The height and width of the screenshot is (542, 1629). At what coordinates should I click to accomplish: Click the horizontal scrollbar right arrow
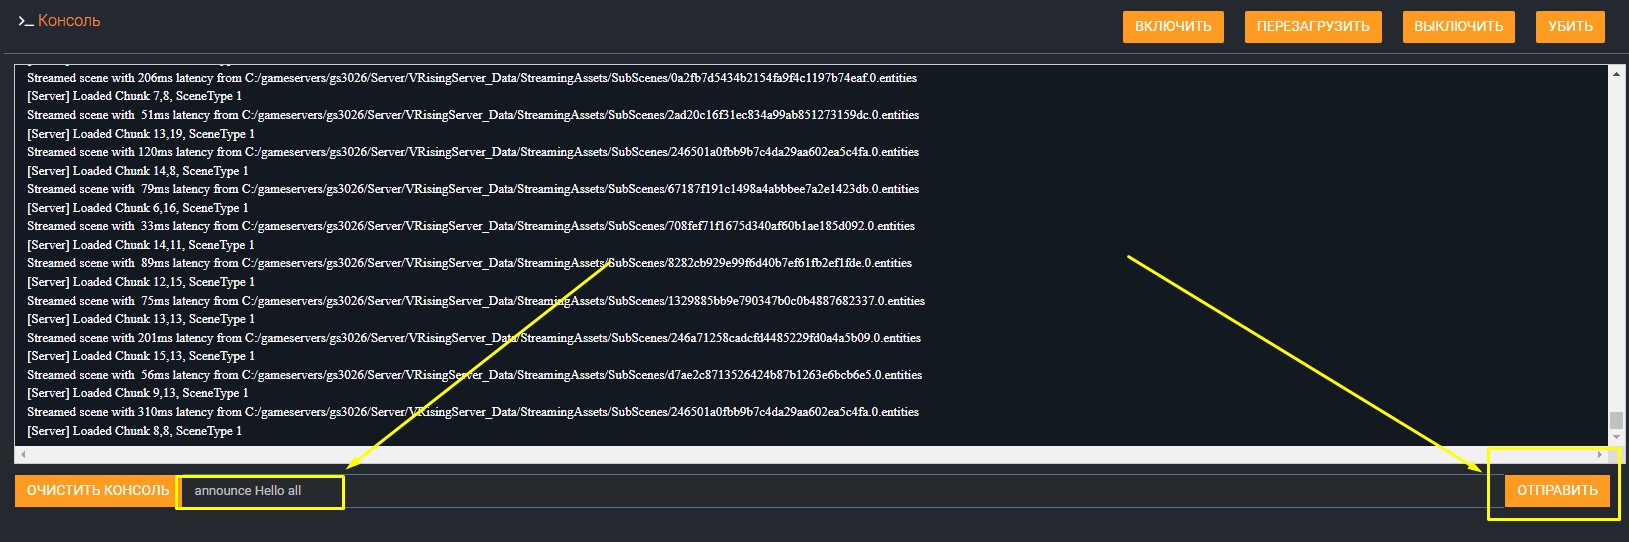click(x=1599, y=455)
